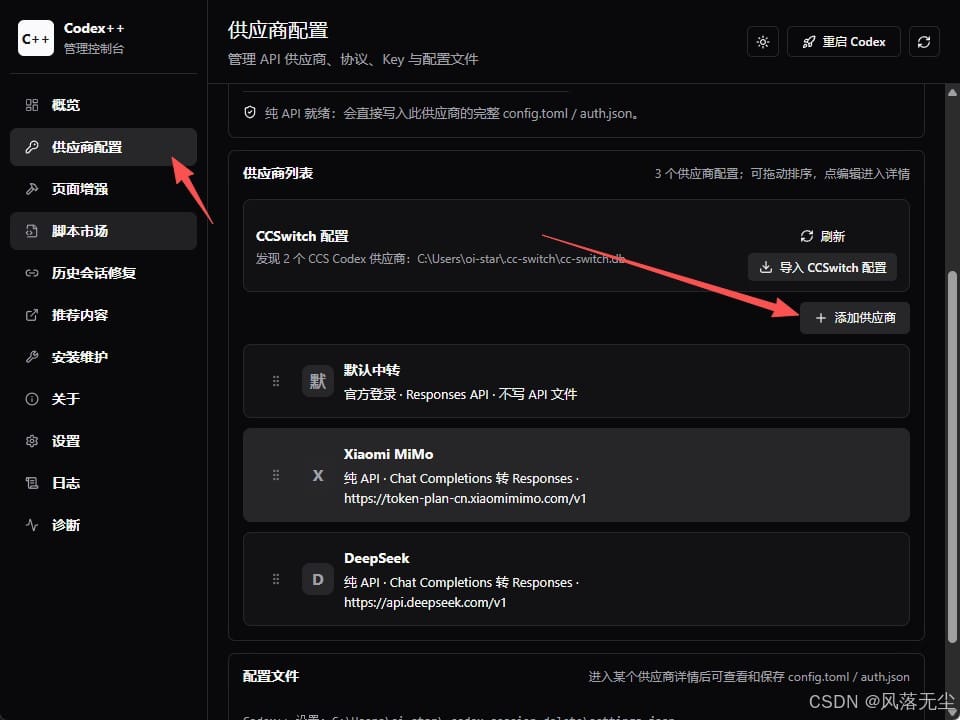Image resolution: width=960 pixels, height=720 pixels.
Task: Click the 供应商列表 heading
Action: coord(278,173)
